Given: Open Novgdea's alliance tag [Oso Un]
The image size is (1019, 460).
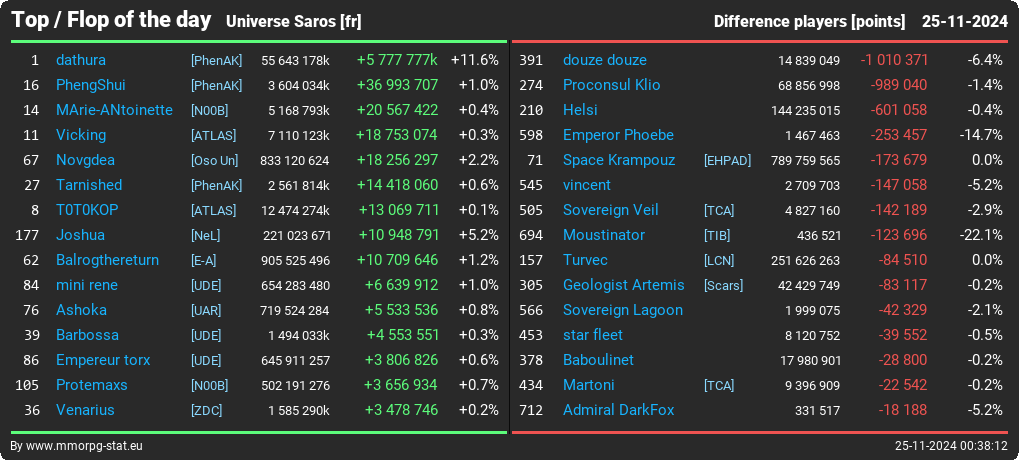Looking at the screenshot, I should pos(214,160).
